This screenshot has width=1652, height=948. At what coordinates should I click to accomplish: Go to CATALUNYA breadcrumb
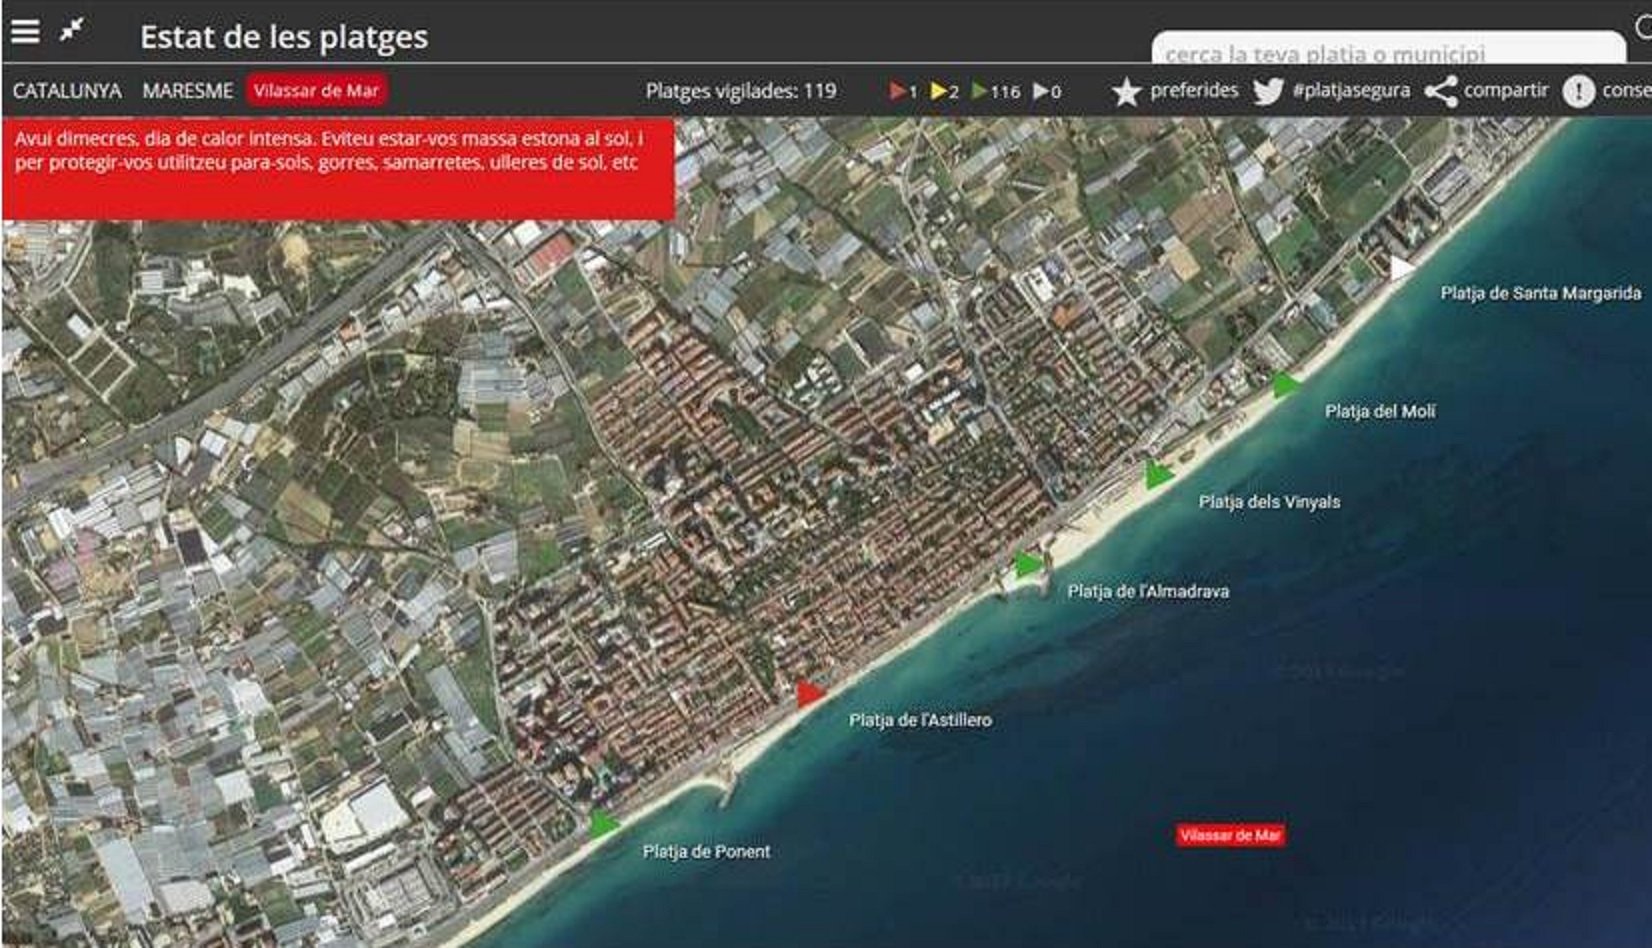tap(67, 91)
